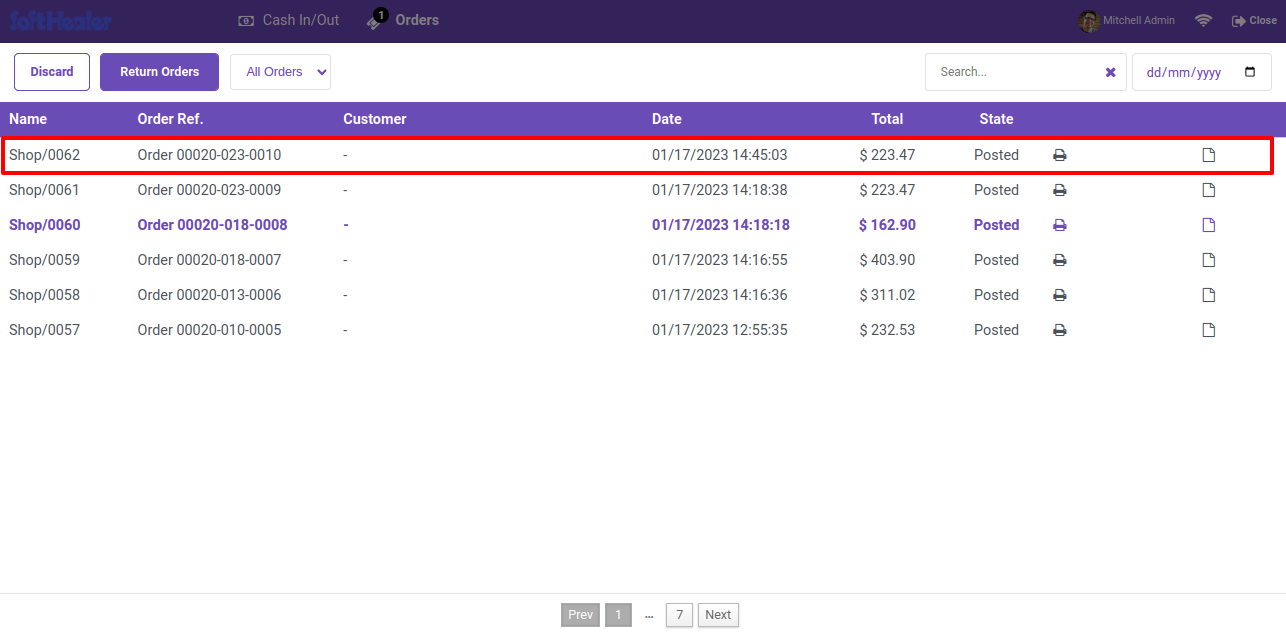Click the Discard button

[x=52, y=72]
